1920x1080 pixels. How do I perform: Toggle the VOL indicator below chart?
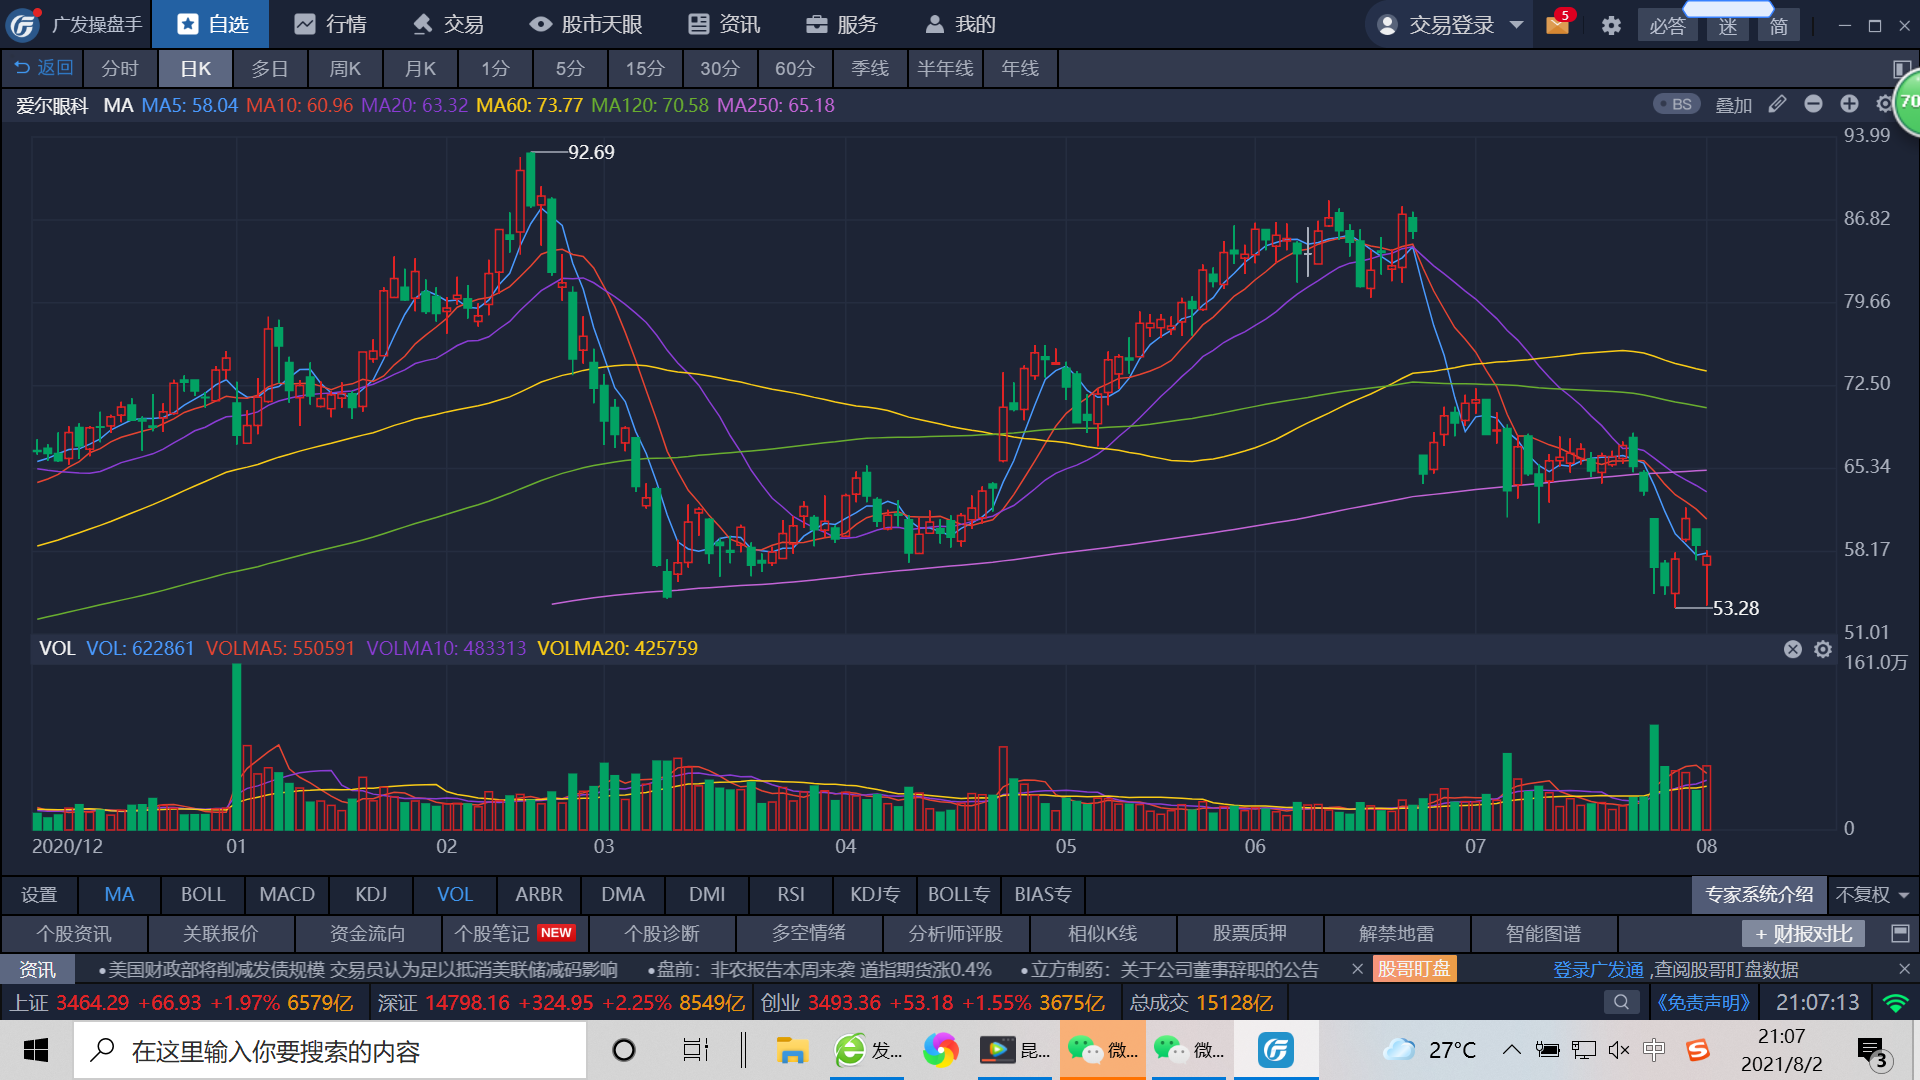455,894
